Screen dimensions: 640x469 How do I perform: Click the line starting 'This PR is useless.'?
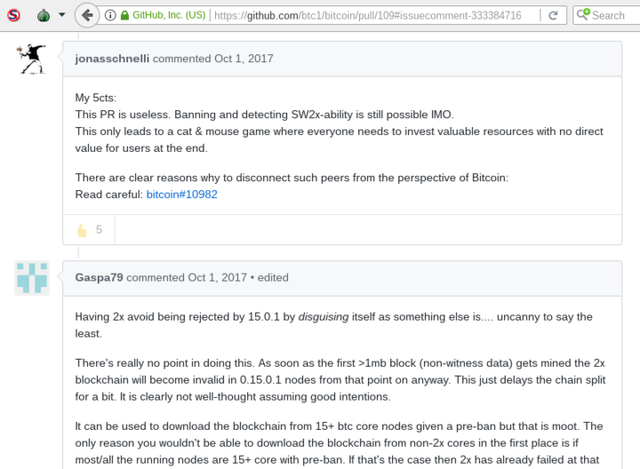click(264, 115)
